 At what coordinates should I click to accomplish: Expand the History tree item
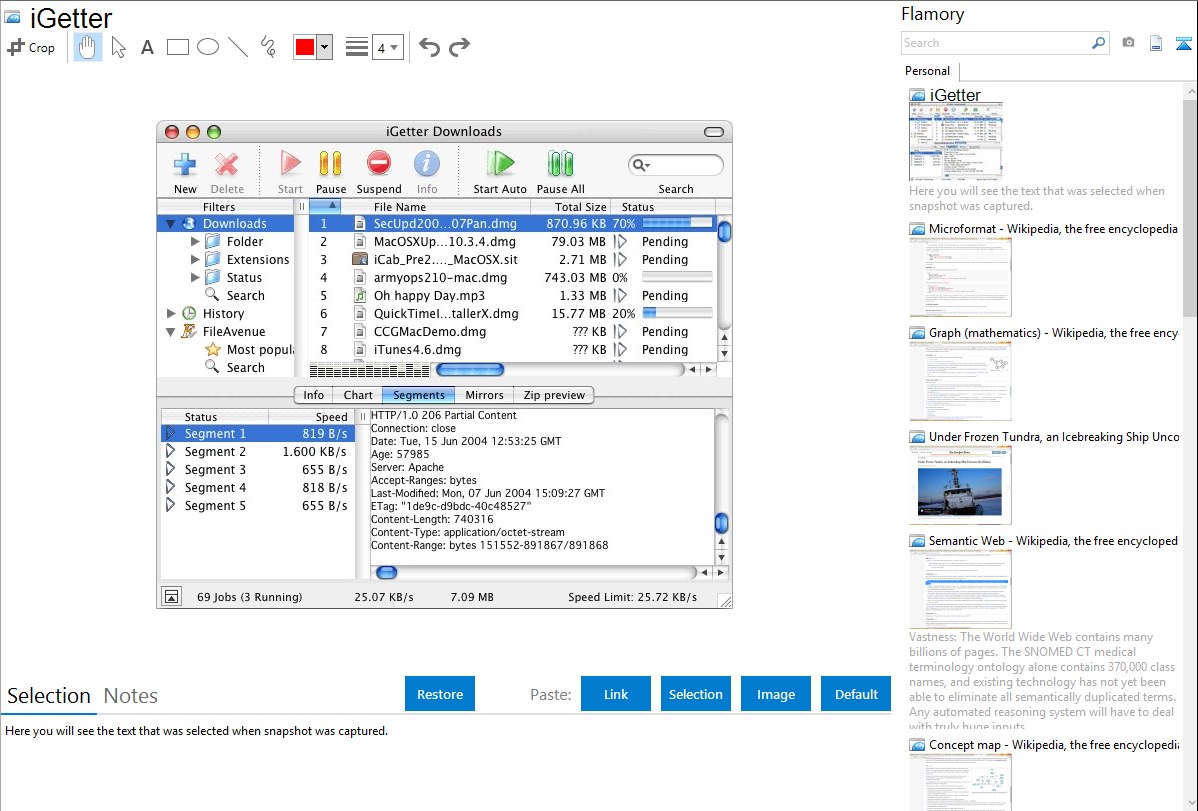170,313
